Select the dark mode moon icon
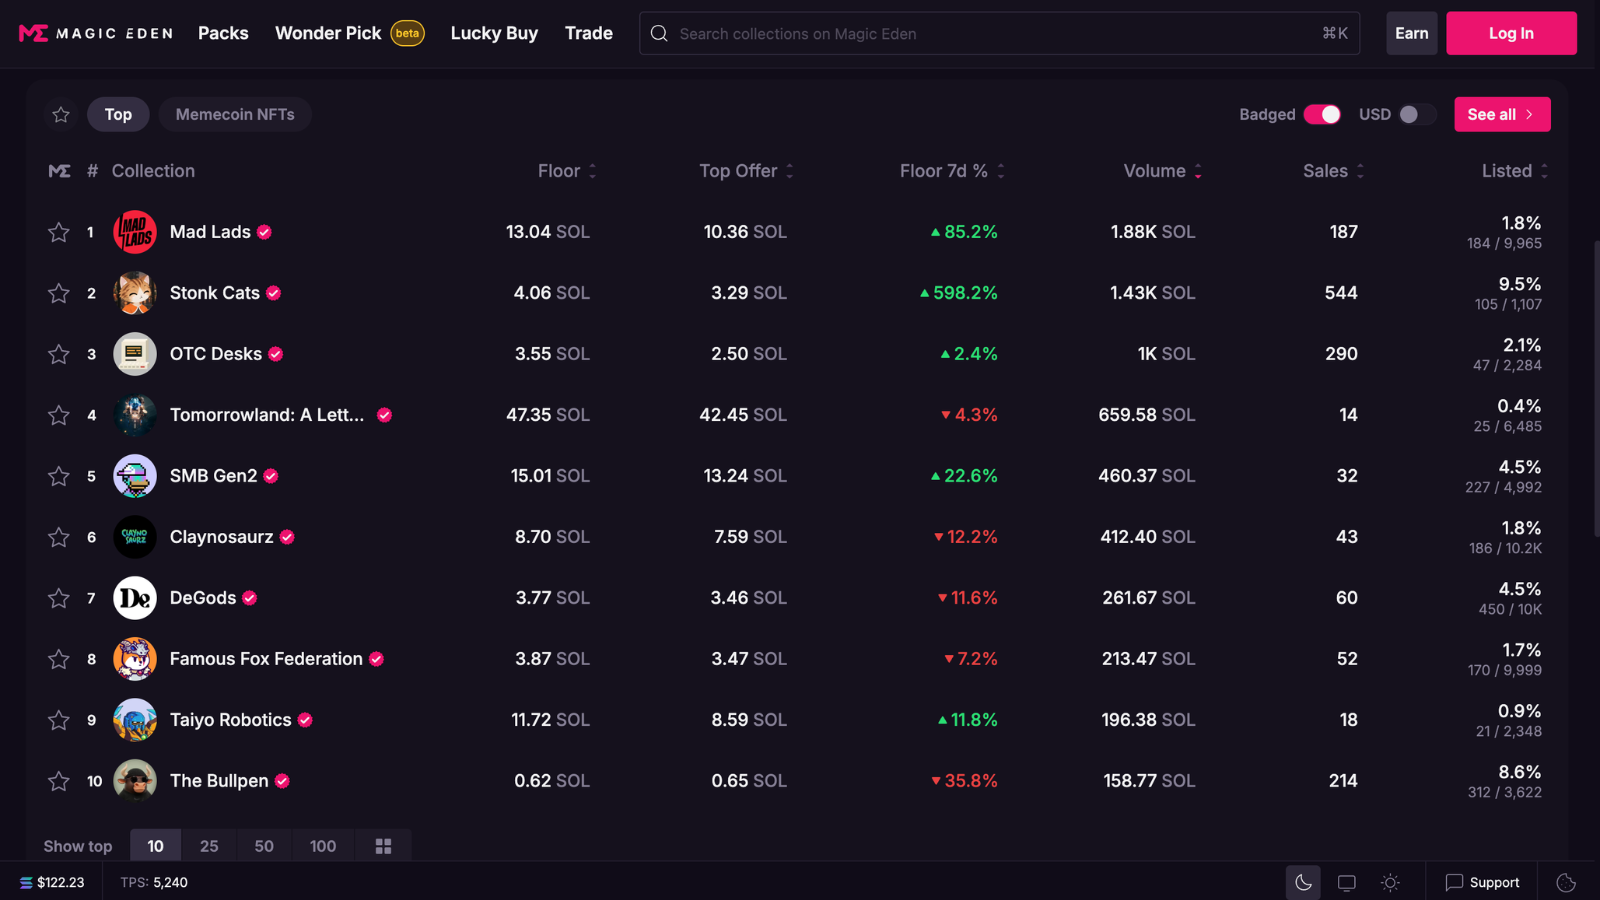1600x900 pixels. [1303, 882]
